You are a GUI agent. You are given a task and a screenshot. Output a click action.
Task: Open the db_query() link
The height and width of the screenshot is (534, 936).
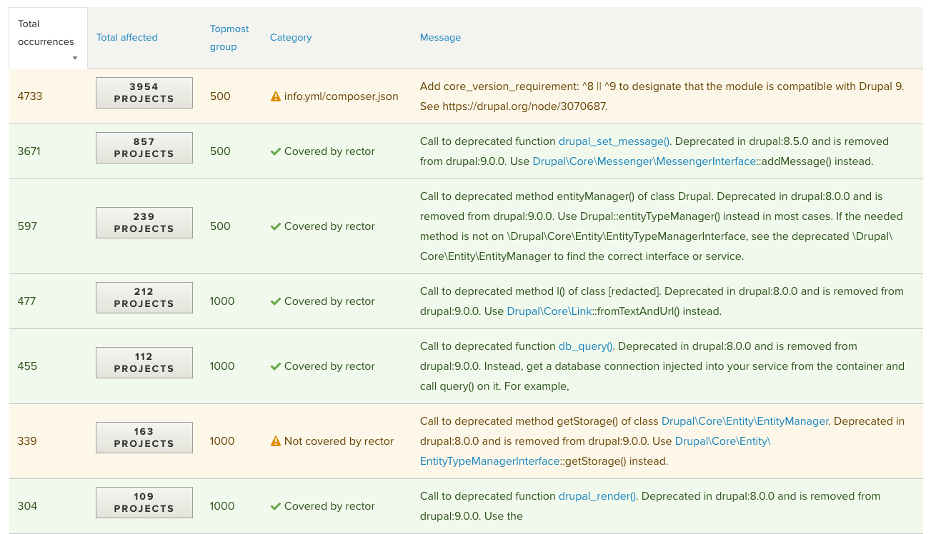pyautogui.click(x=585, y=346)
